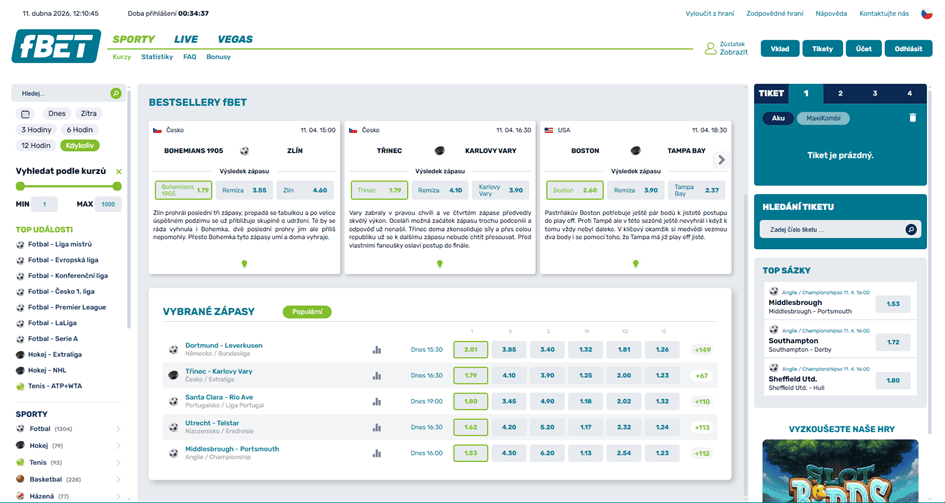
Task: Switch to ticket tab 2
Action: (840, 93)
